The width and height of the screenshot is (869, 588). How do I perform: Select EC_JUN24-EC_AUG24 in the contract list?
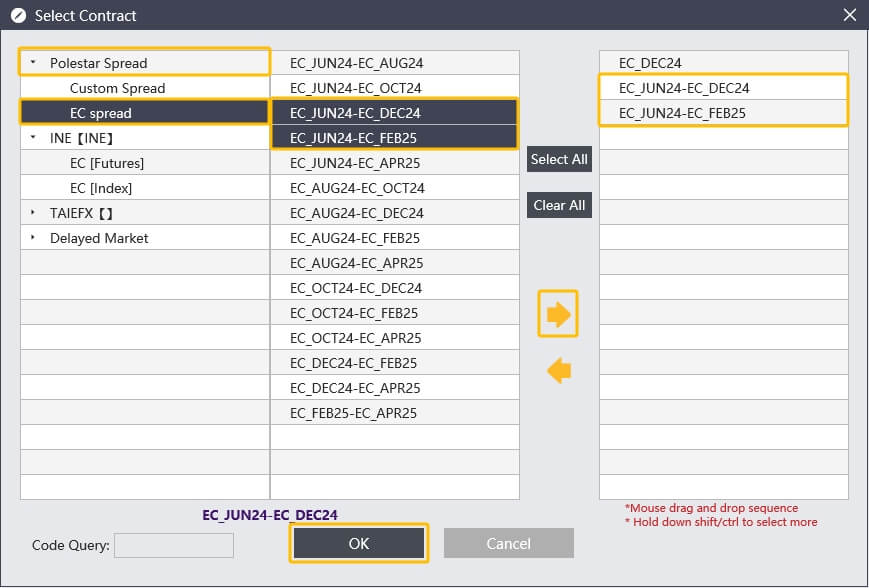tap(356, 63)
